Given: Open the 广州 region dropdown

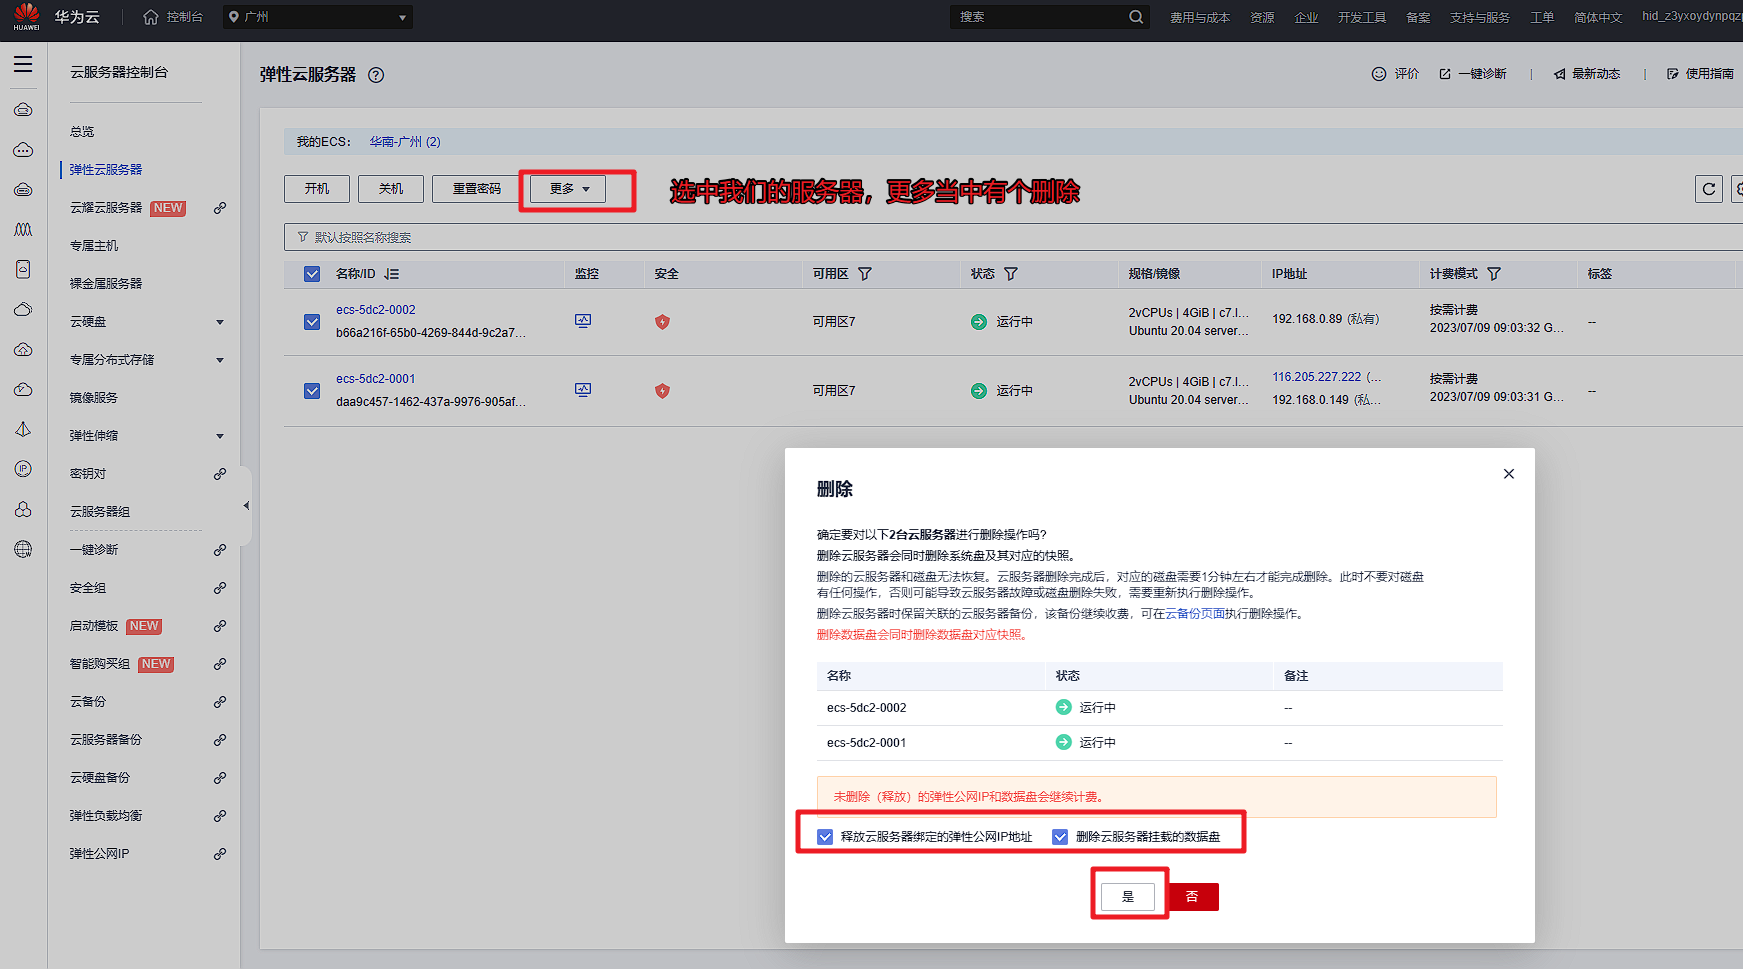Looking at the screenshot, I should coord(317,17).
